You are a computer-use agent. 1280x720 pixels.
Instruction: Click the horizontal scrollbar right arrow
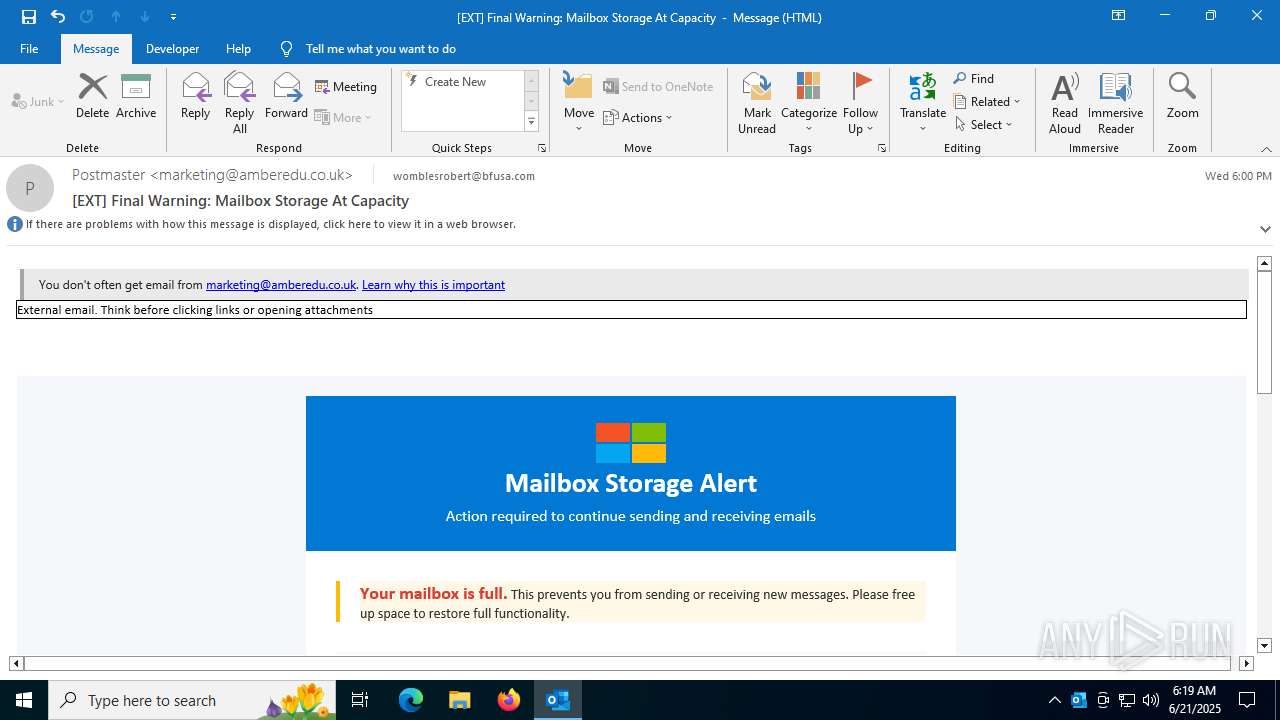pyautogui.click(x=1246, y=663)
